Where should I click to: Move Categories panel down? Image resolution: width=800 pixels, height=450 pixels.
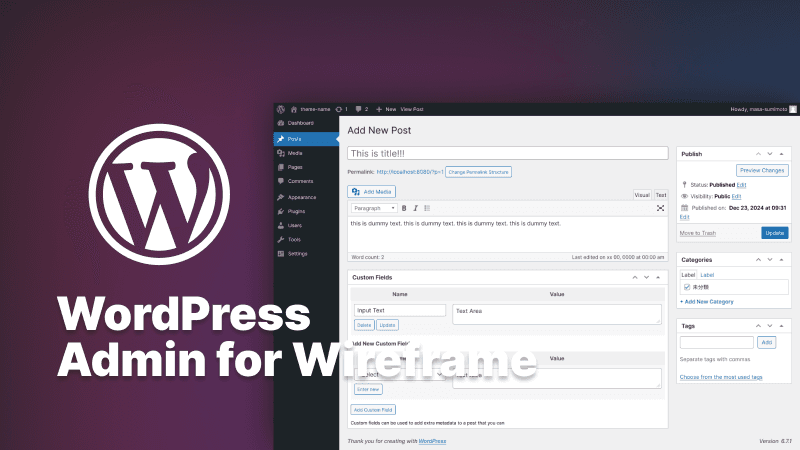[x=770, y=260]
